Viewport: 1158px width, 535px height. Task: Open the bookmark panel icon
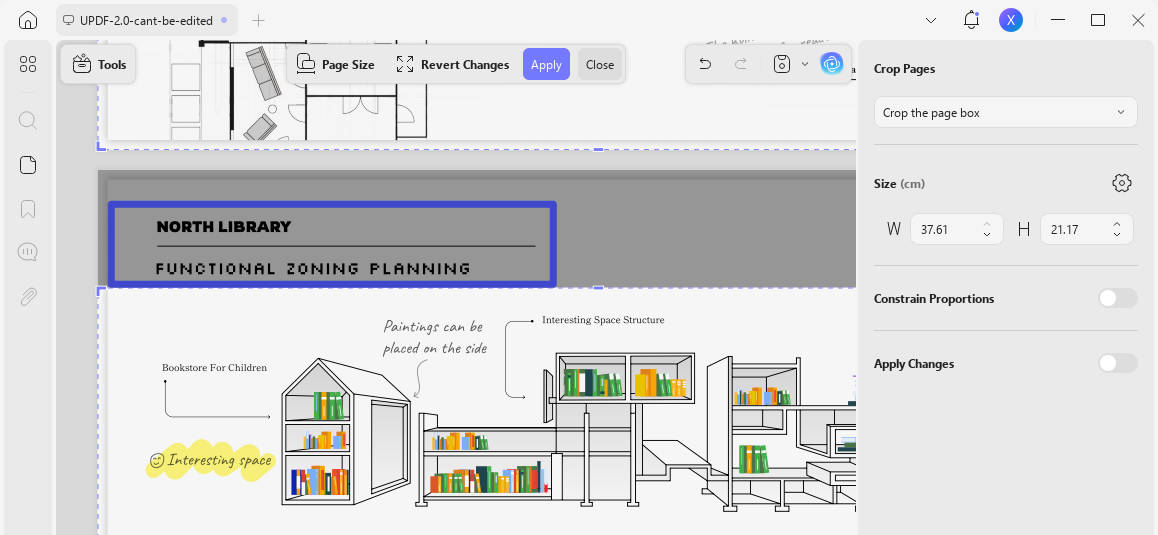[x=28, y=209]
